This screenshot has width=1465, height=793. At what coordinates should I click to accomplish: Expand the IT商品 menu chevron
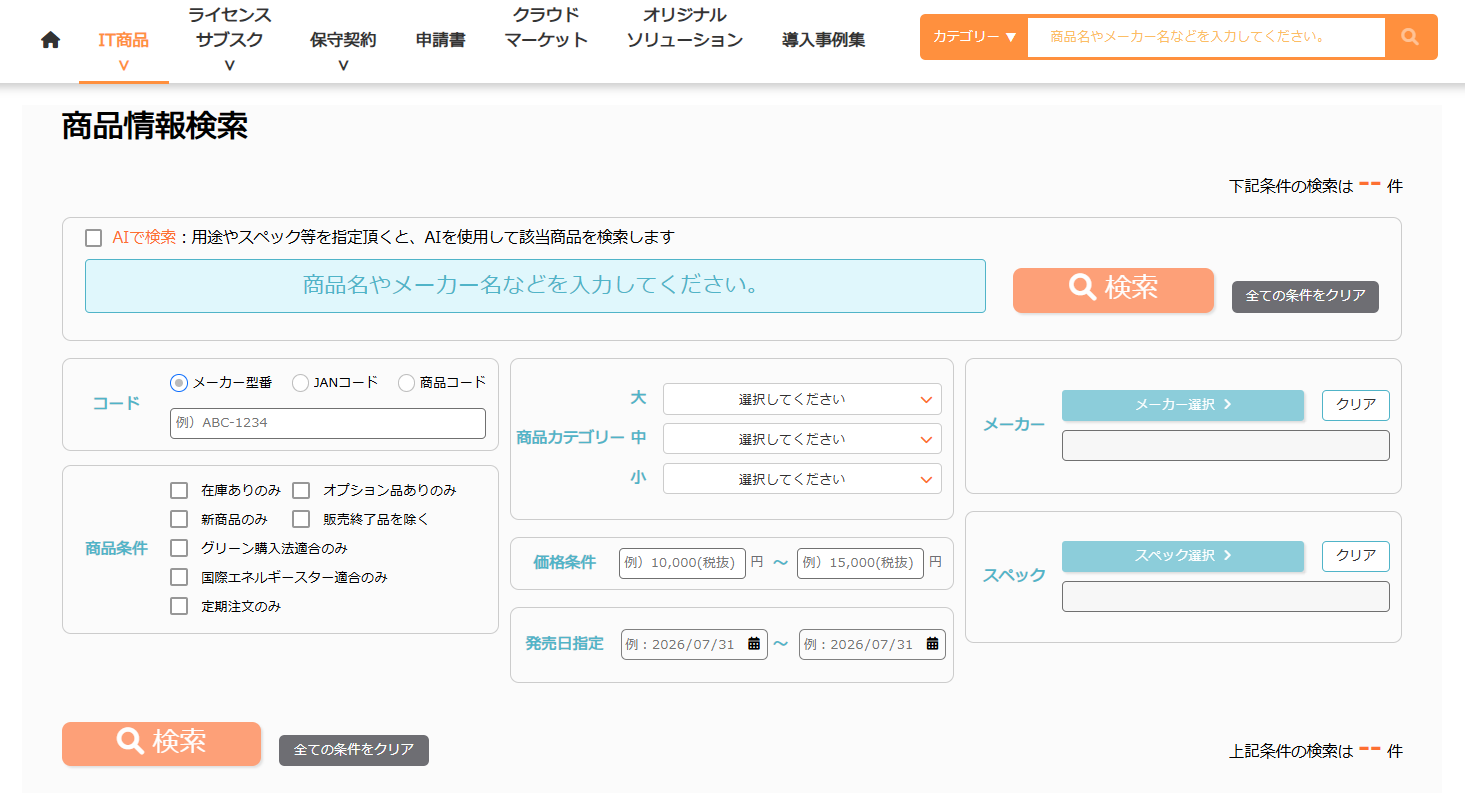tap(124, 66)
